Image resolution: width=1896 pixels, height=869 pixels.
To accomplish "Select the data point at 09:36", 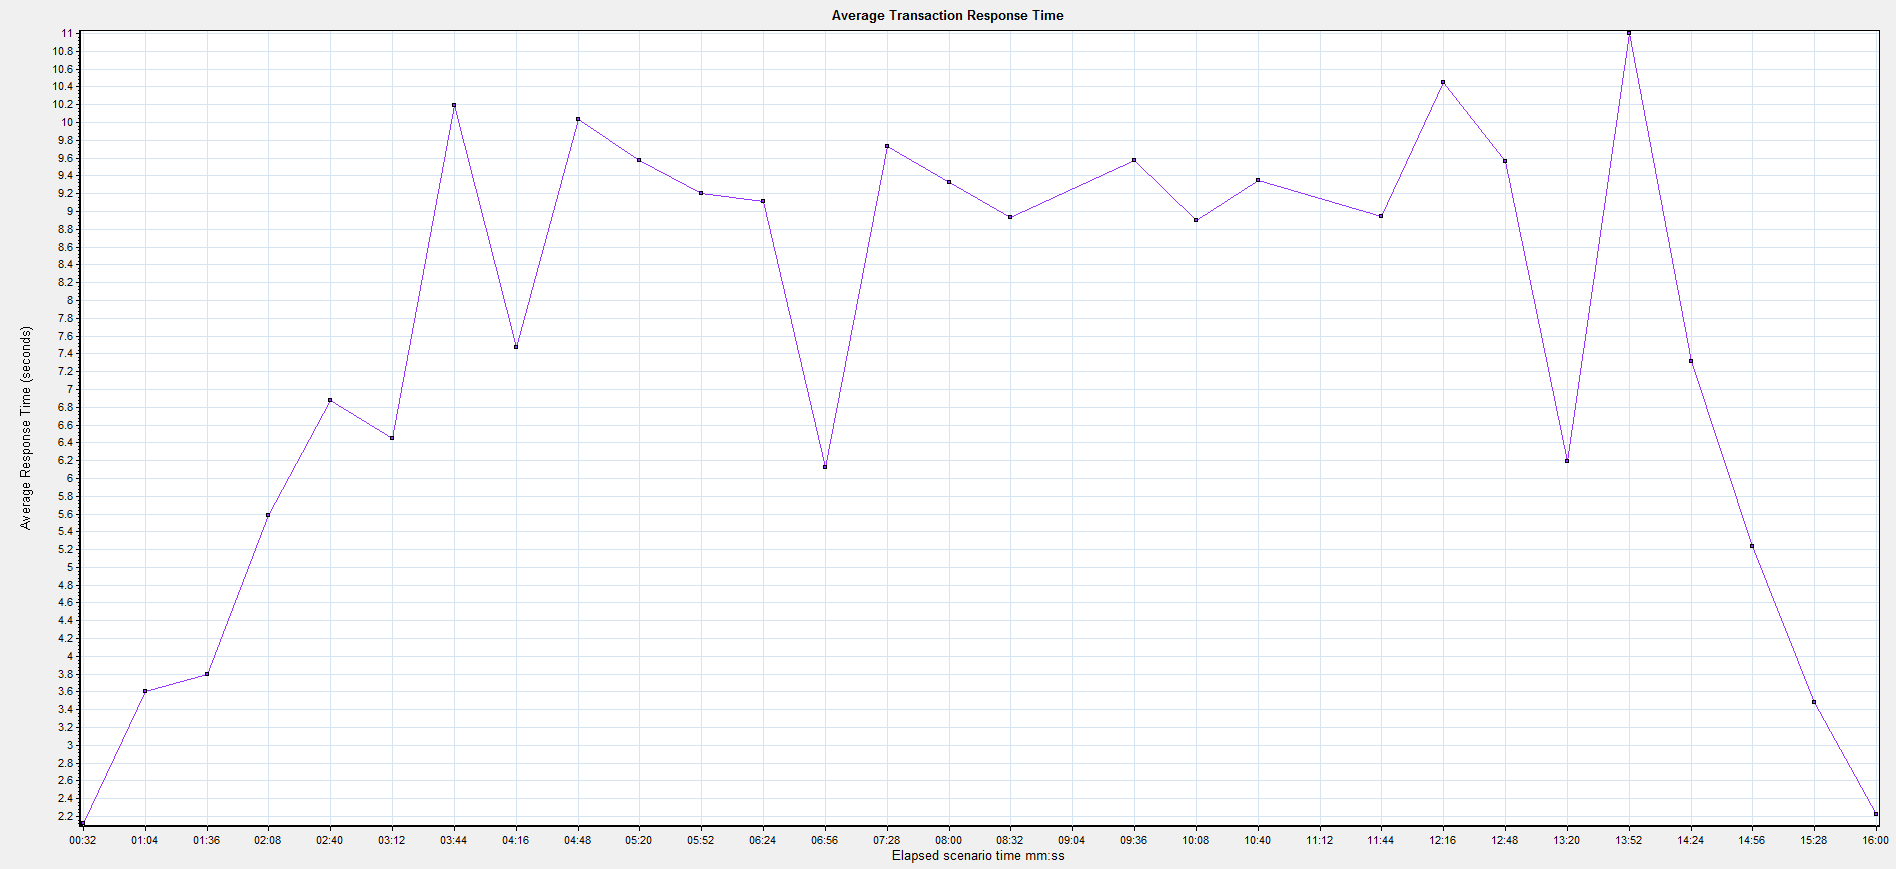I will 1134,160.
